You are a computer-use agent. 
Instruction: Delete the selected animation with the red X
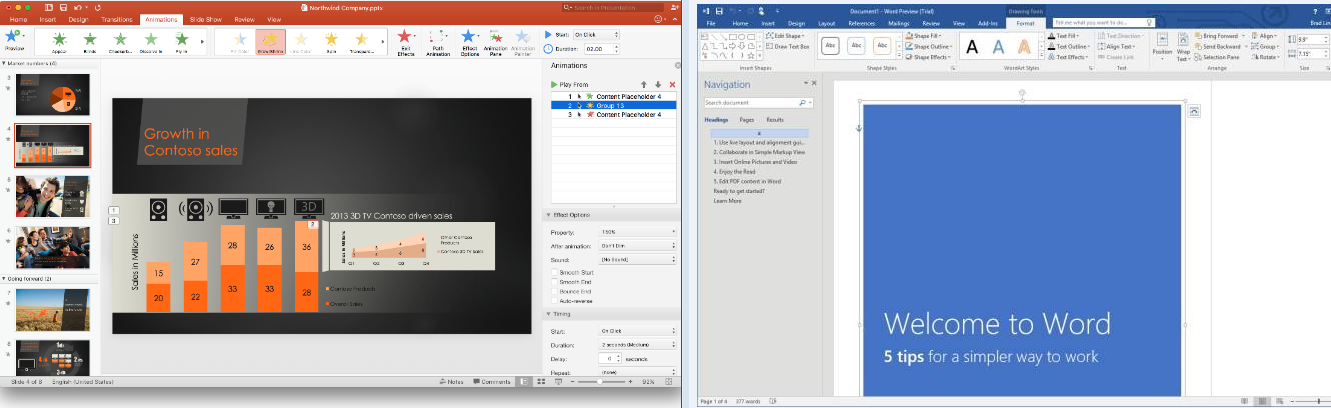point(672,85)
